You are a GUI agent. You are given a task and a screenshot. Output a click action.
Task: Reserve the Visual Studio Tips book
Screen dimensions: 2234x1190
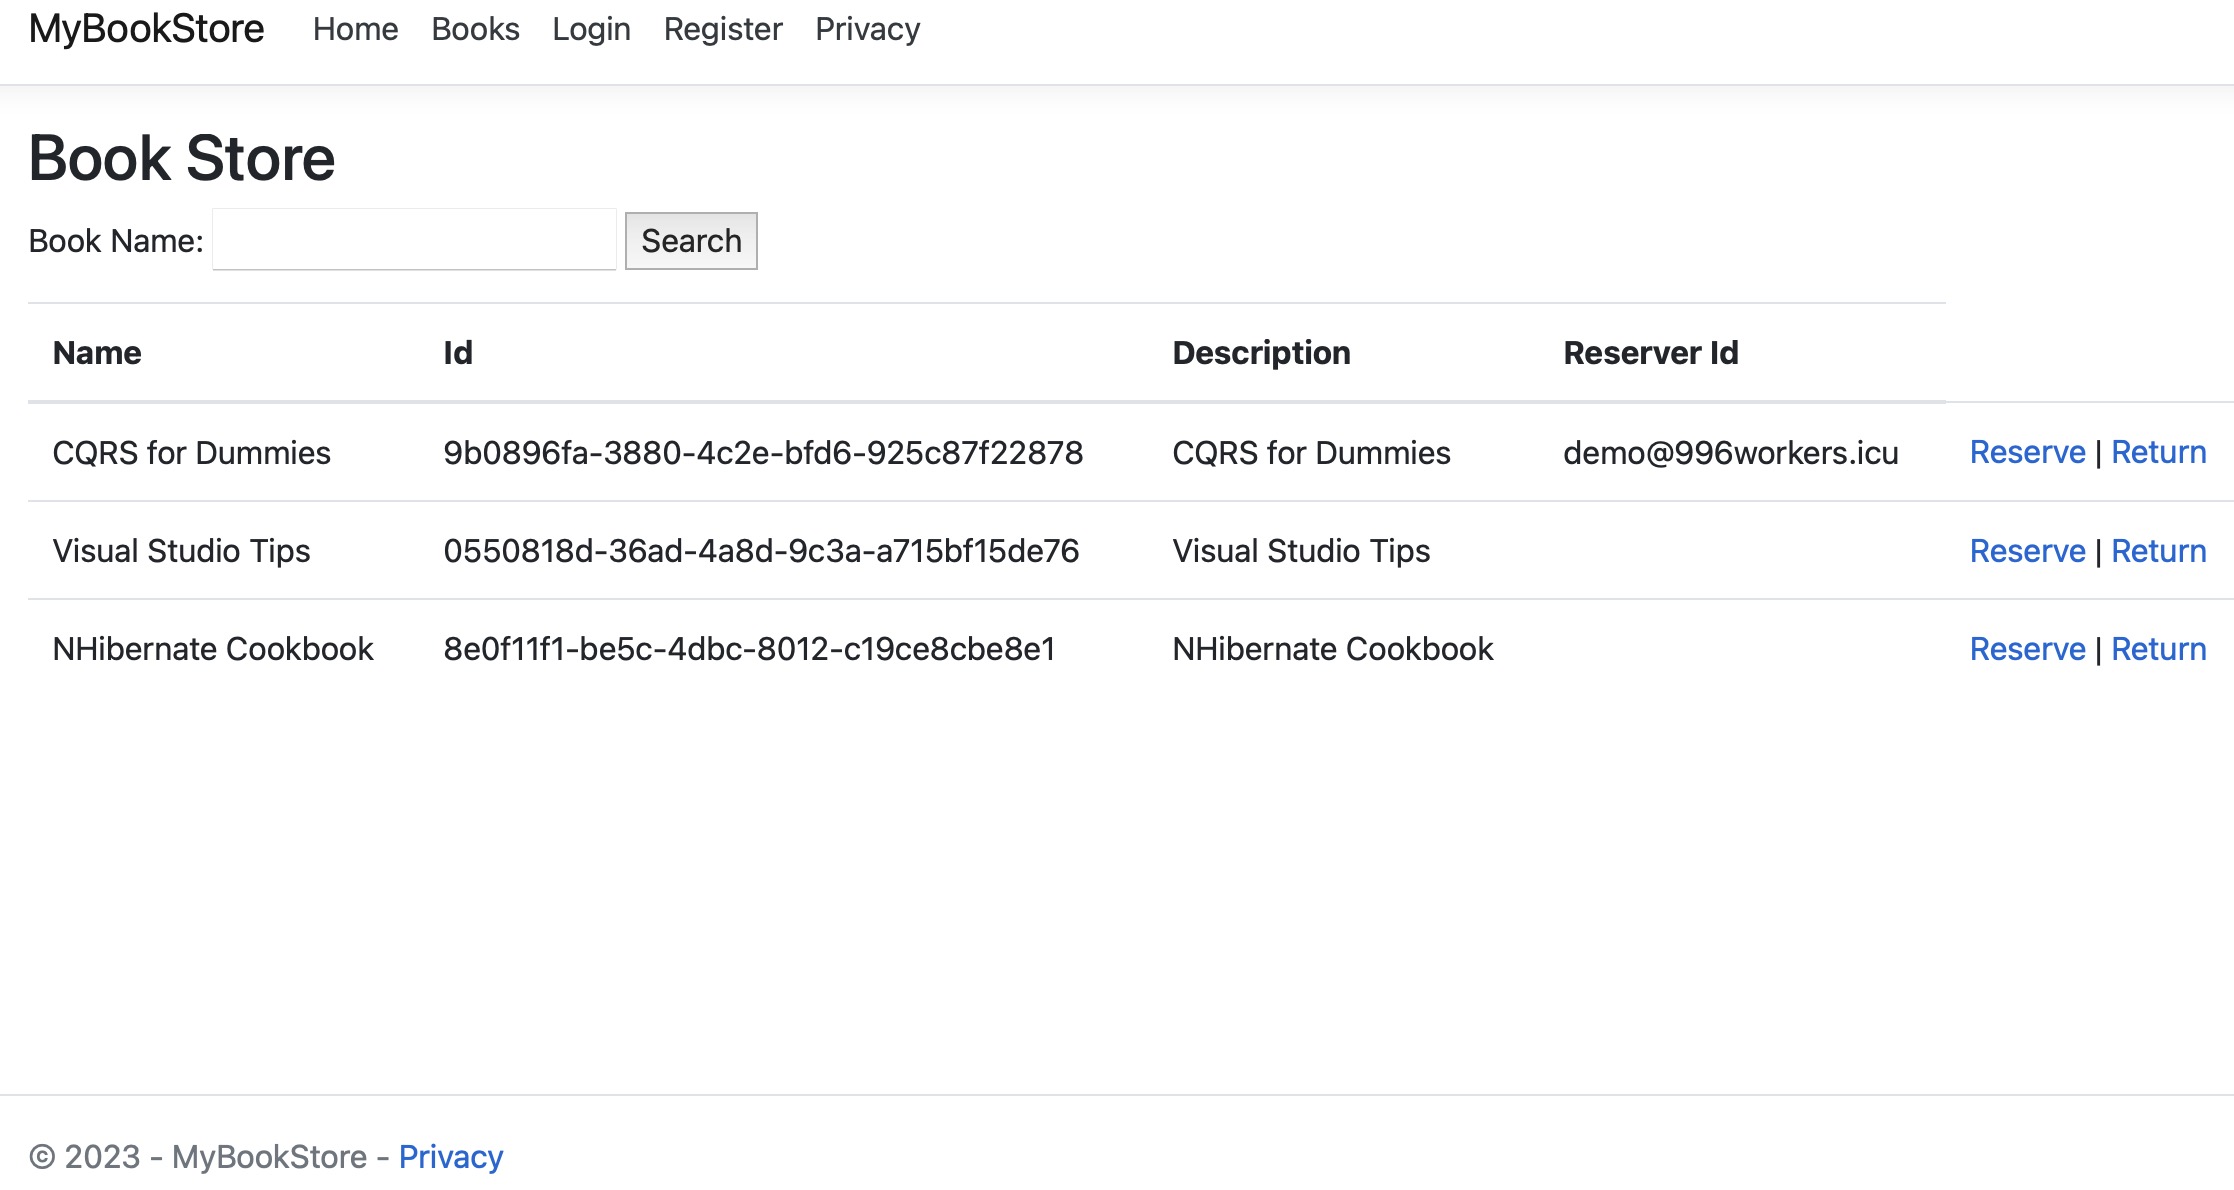pos(2027,551)
